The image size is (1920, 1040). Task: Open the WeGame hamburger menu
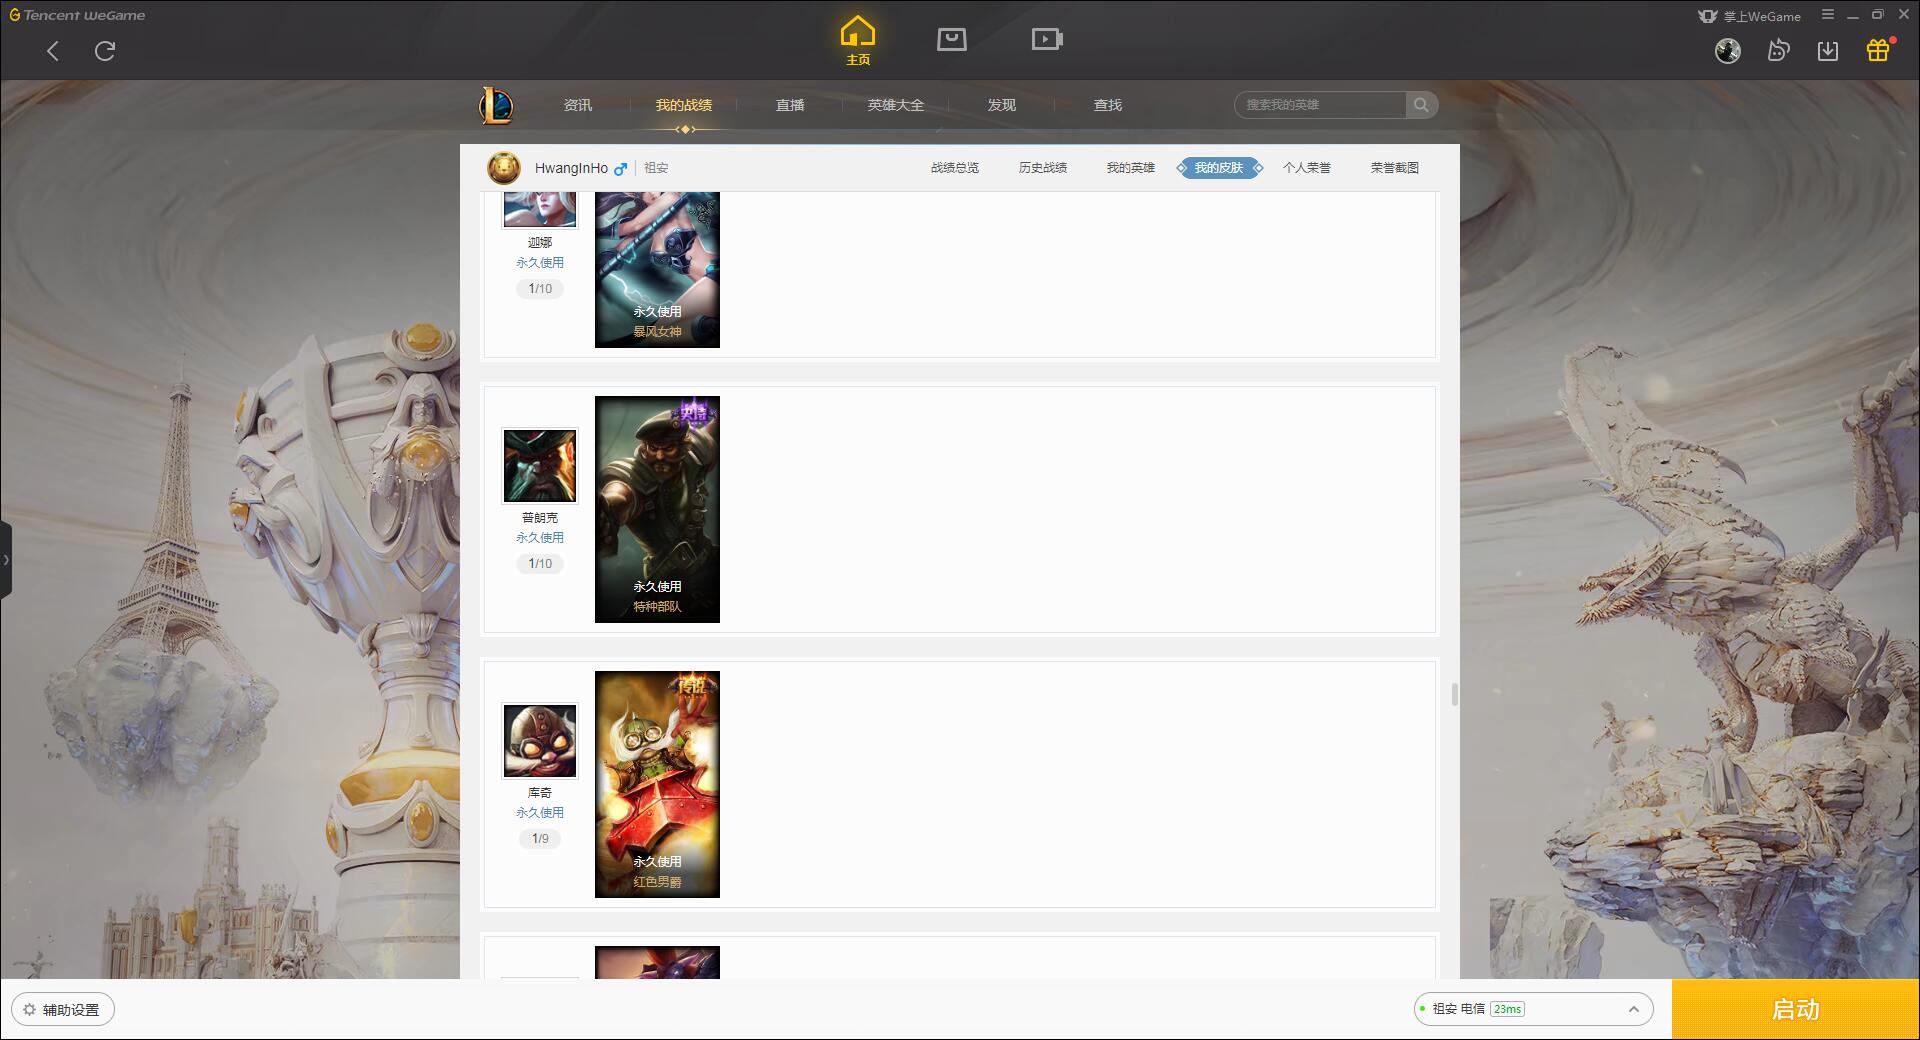(1828, 15)
